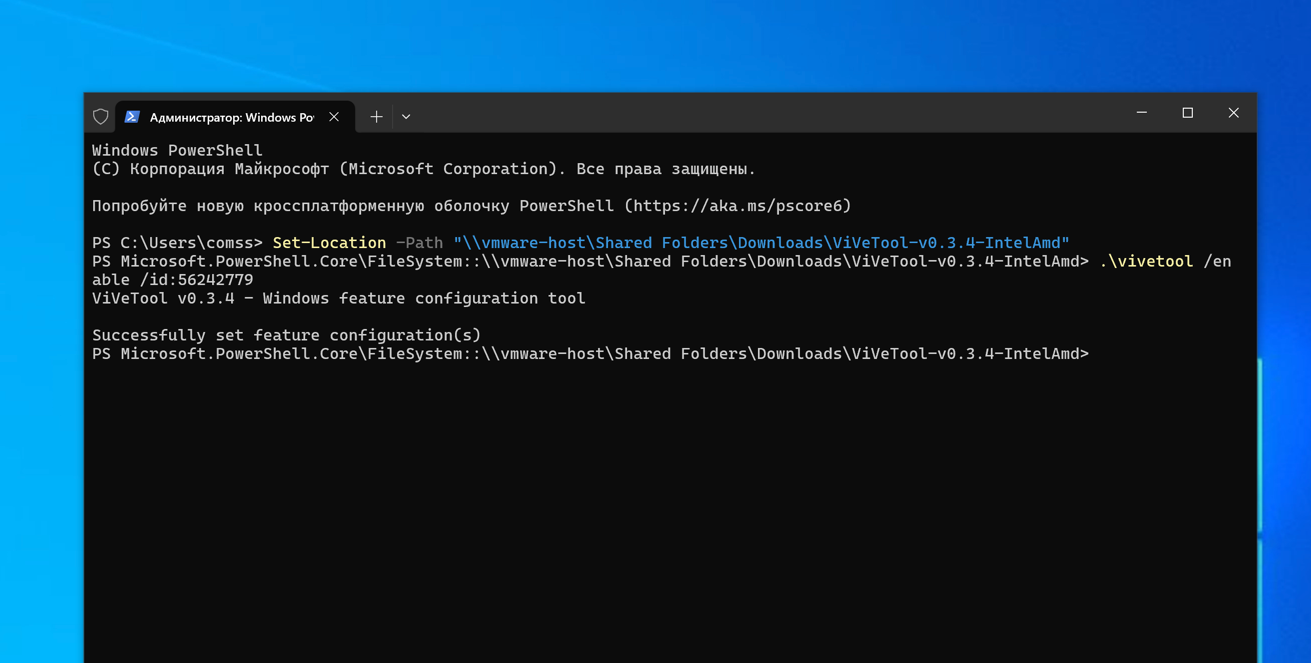Open a new tab with plus button
Screen dimensions: 1311x663
tap(376, 117)
